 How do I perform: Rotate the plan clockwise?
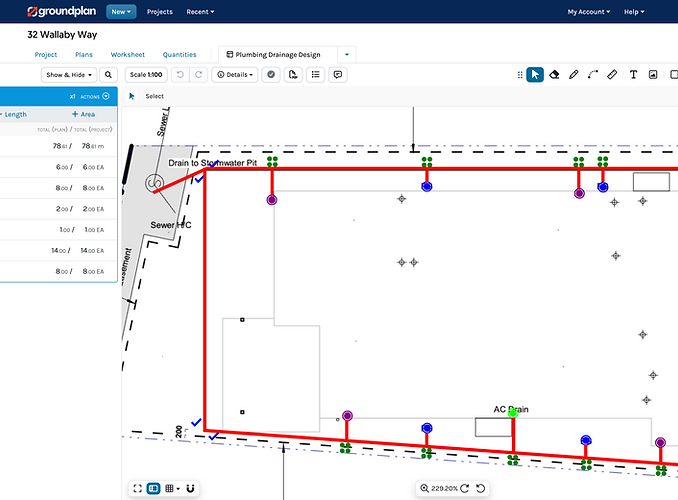pyautogui.click(x=465, y=488)
